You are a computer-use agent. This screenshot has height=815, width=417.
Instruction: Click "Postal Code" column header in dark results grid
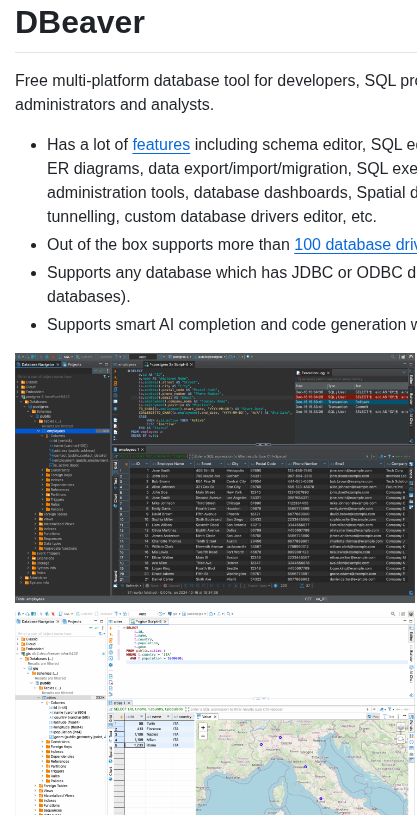point(265,463)
